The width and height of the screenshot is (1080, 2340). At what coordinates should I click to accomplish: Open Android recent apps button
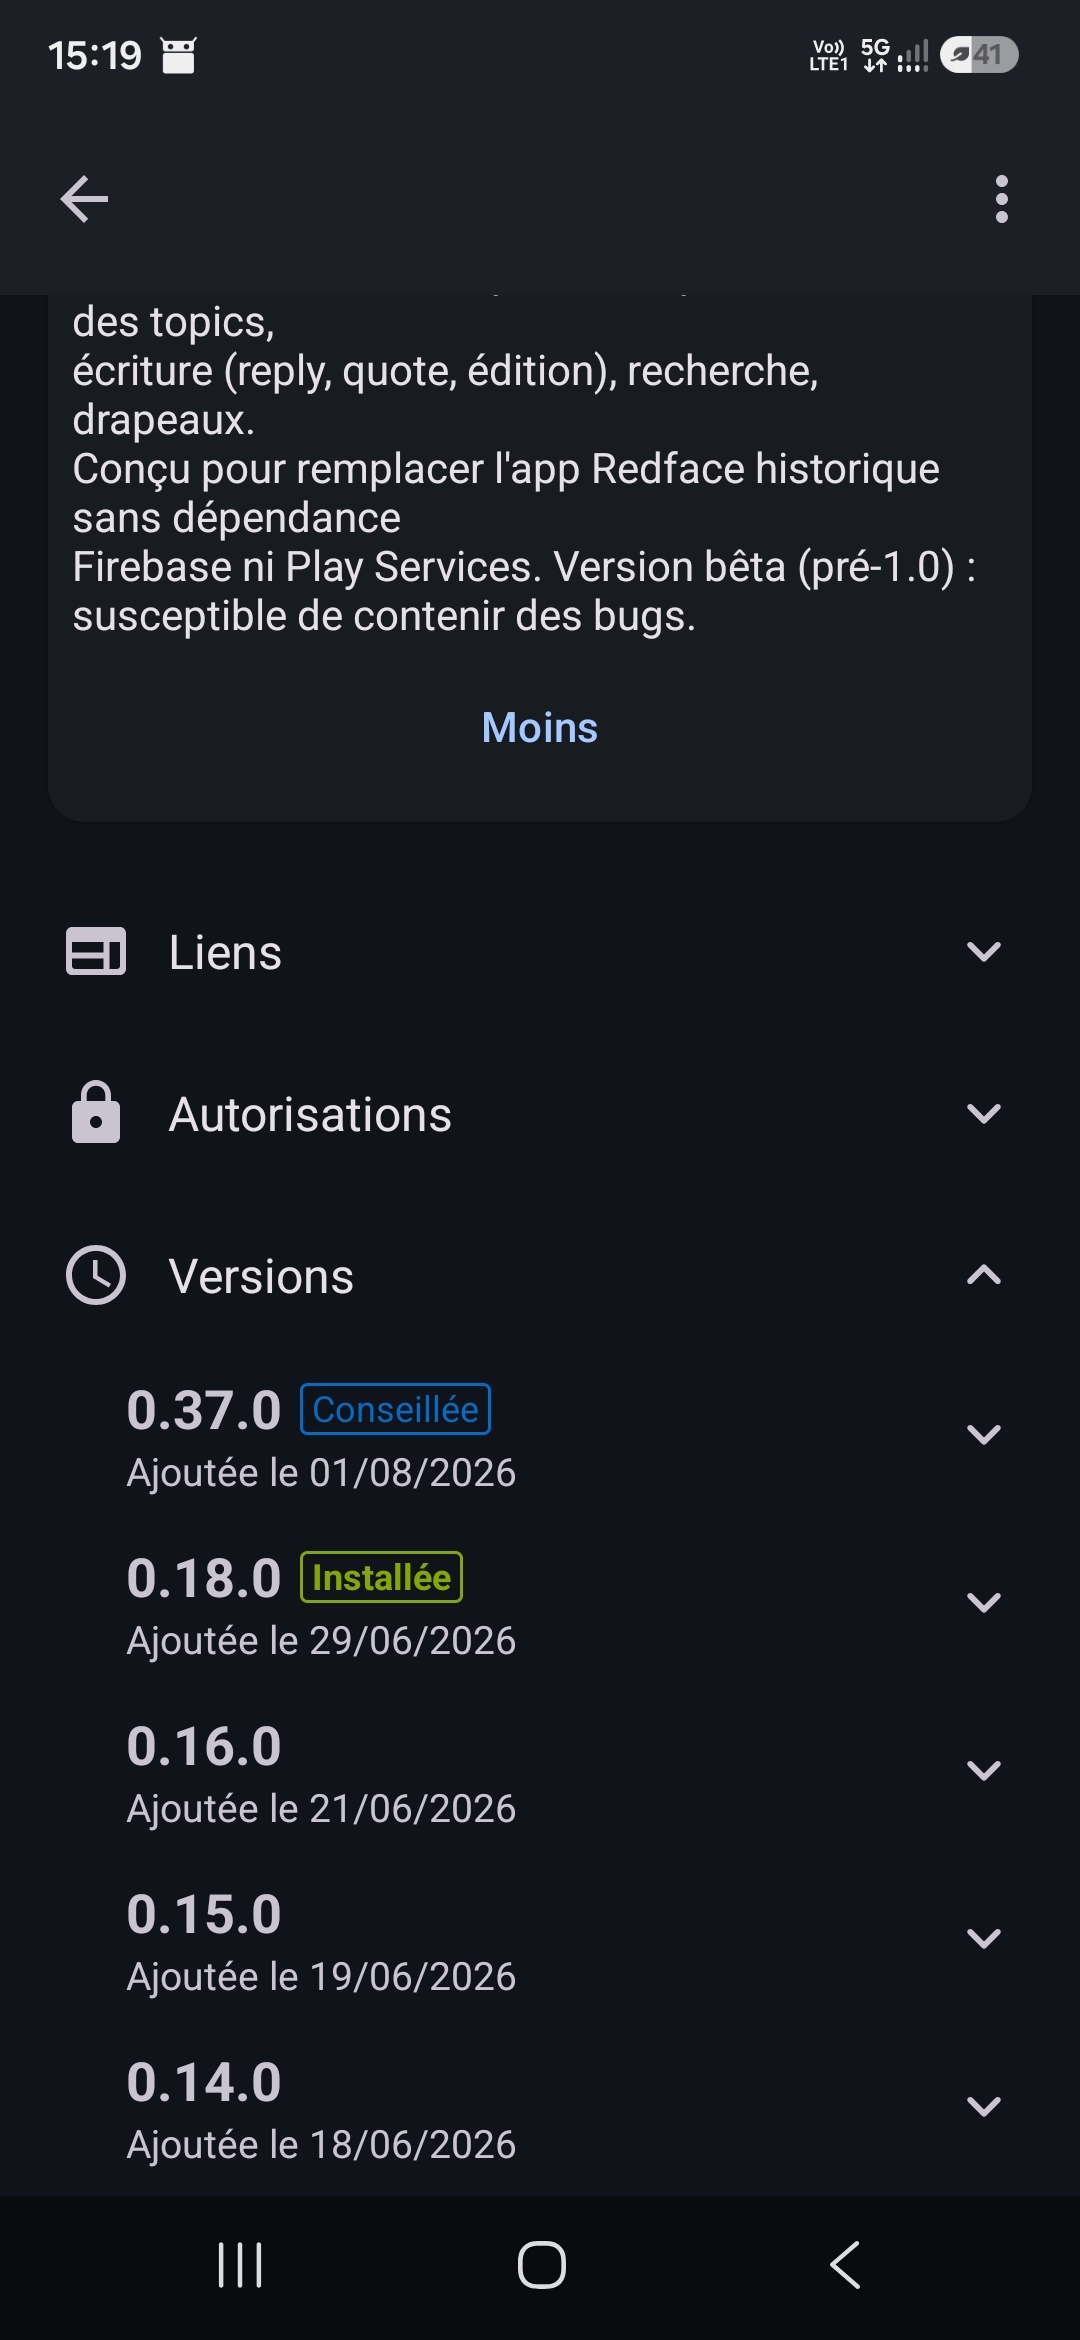240,2265
